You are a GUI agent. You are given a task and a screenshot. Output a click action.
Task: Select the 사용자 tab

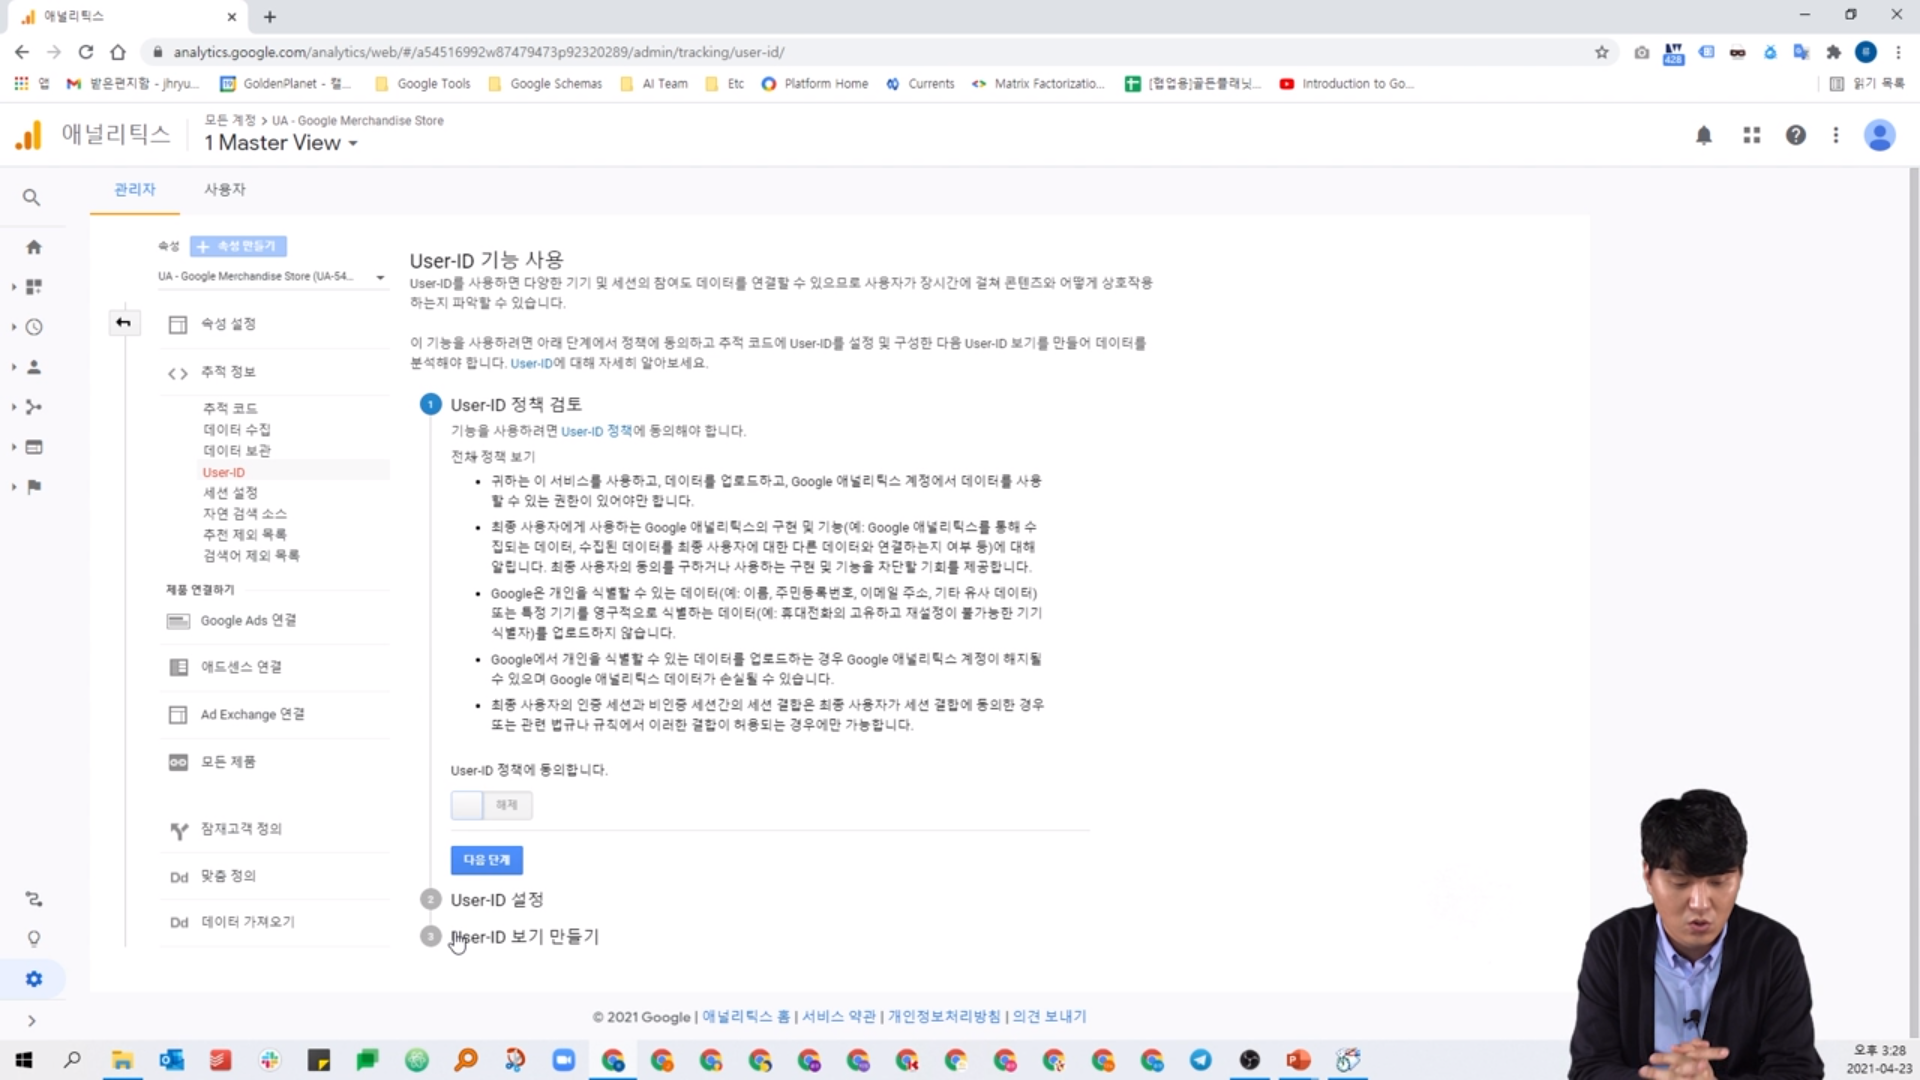point(225,189)
